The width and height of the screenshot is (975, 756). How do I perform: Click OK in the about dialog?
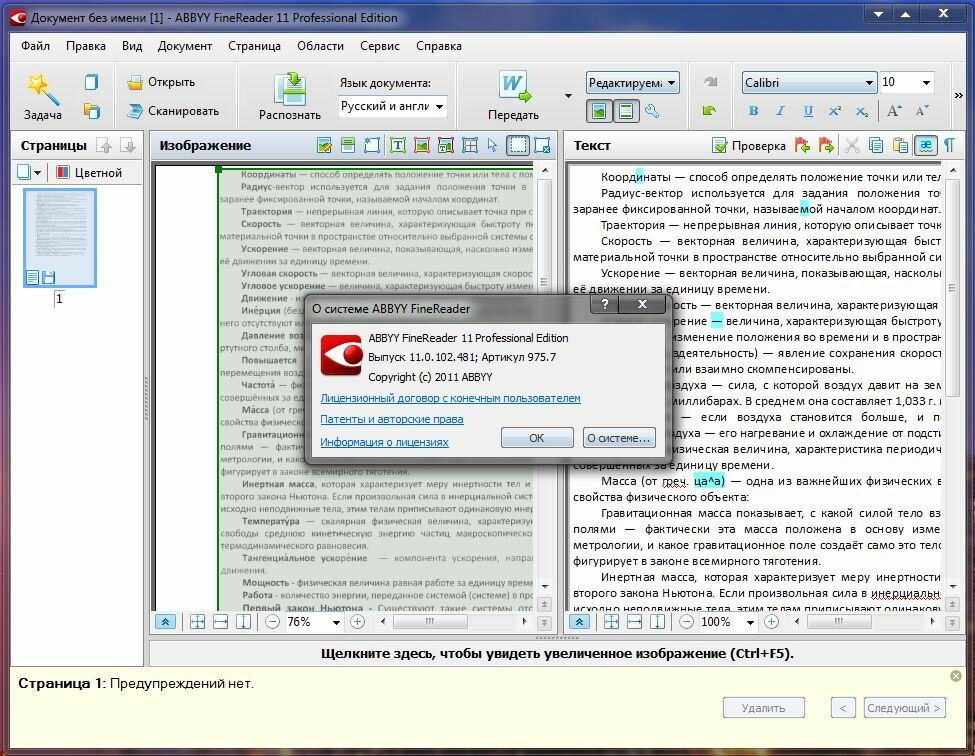point(537,438)
